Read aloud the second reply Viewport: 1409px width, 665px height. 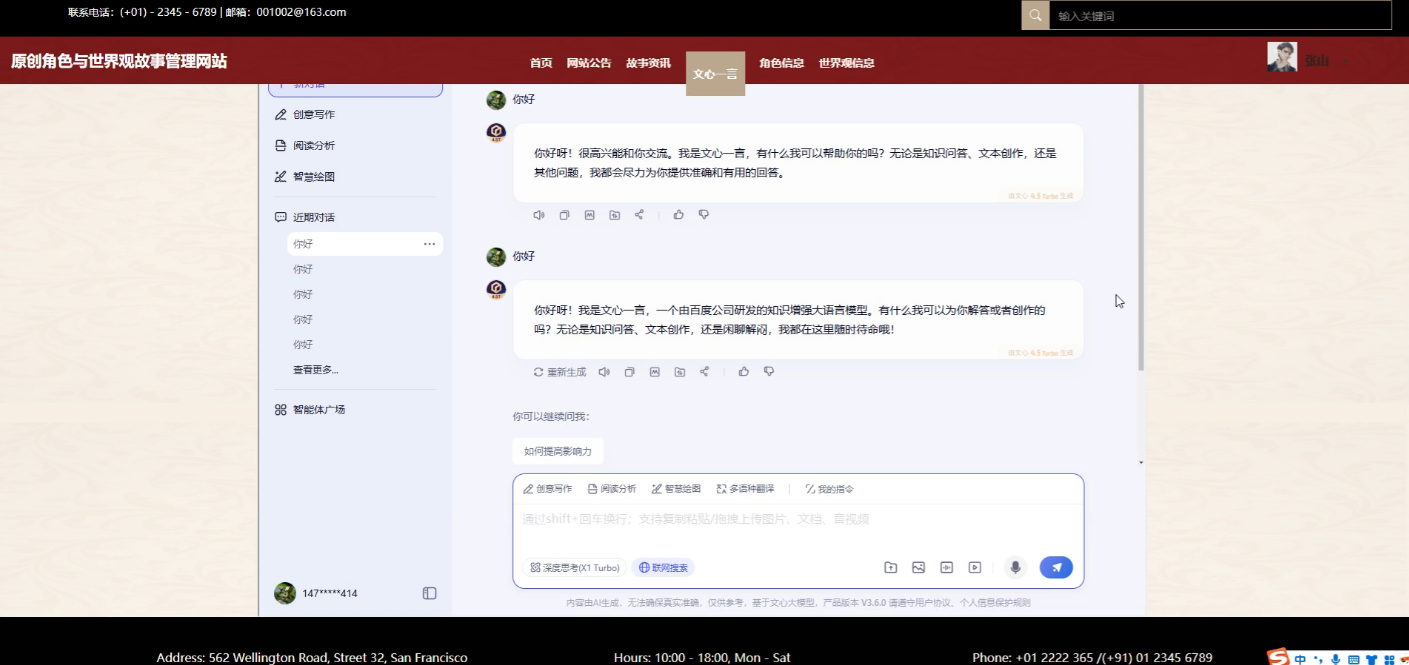coord(604,372)
